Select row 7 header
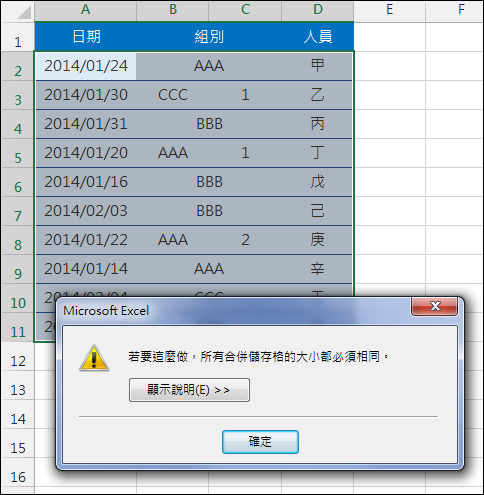Viewport: 484px width, 495px height. point(18,211)
